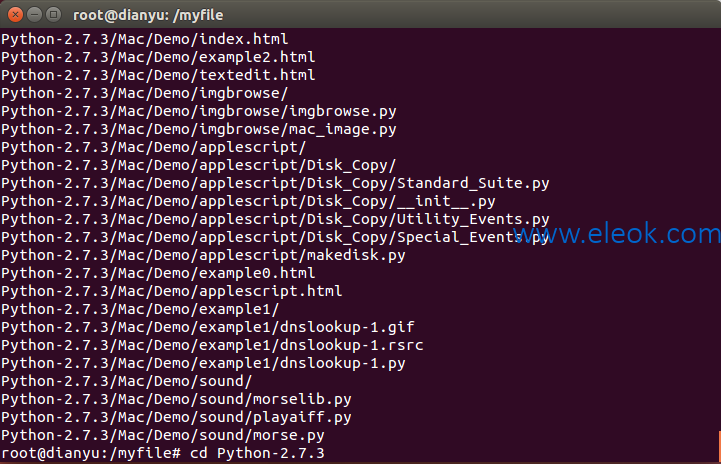The width and height of the screenshot is (721, 464).
Task: Select line ending 'mac_image.py'
Action: pyautogui.click(x=199, y=129)
